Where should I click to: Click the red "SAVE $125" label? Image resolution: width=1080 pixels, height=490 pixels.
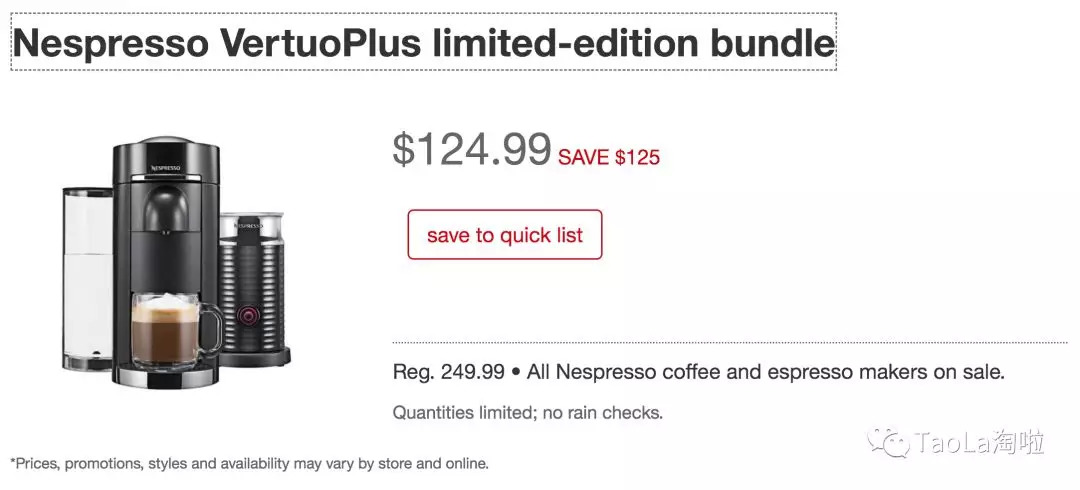point(609,157)
